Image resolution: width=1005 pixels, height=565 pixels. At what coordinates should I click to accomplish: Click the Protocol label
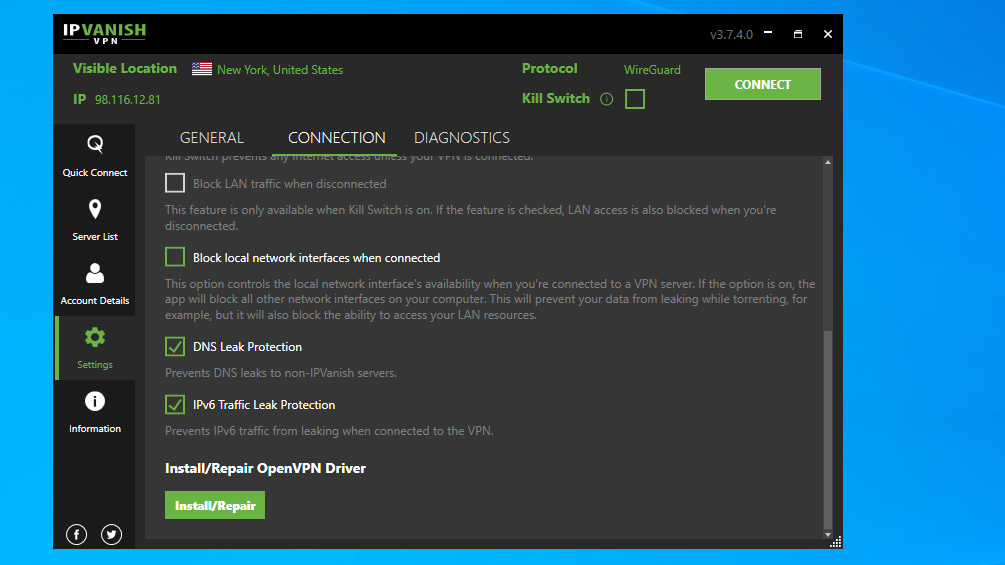(549, 69)
